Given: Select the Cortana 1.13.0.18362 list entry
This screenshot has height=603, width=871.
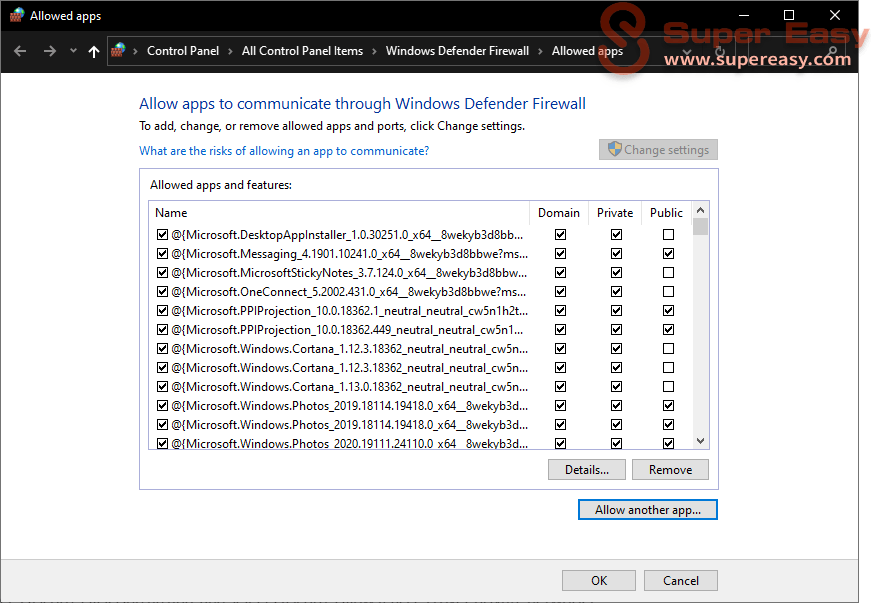Looking at the screenshot, I should (349, 386).
